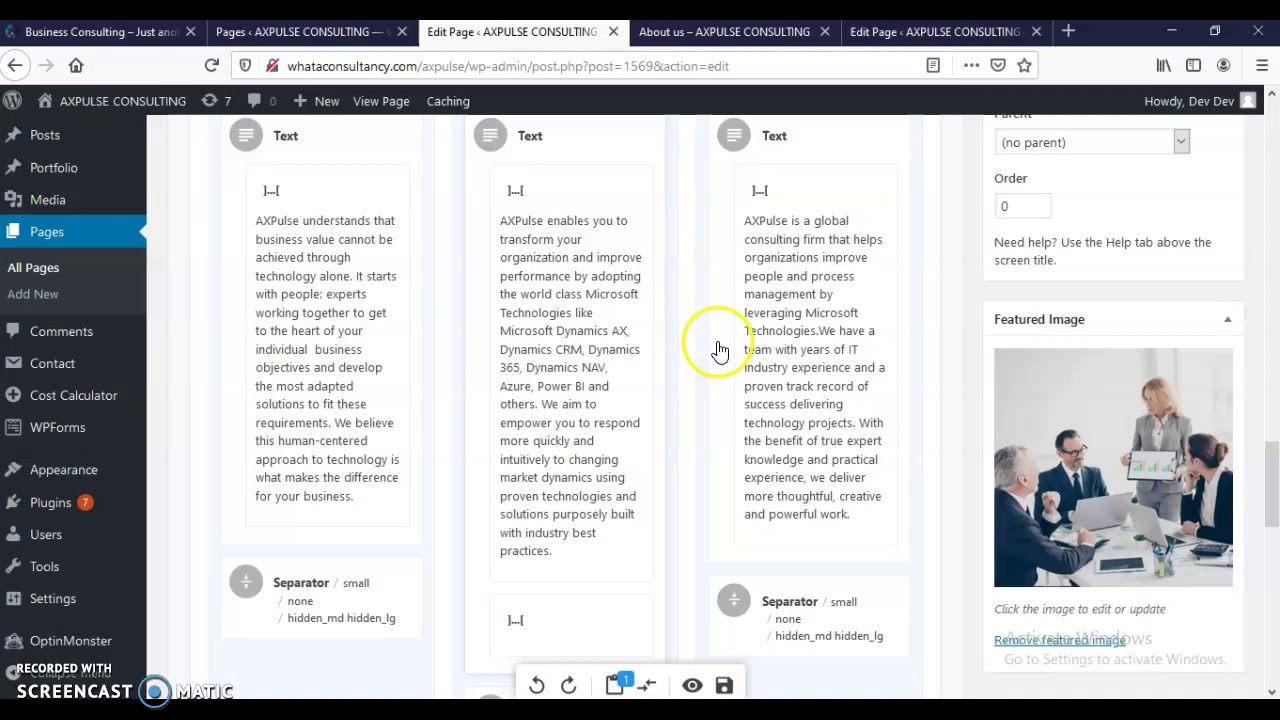Select middle column Text element icon

click(490, 135)
